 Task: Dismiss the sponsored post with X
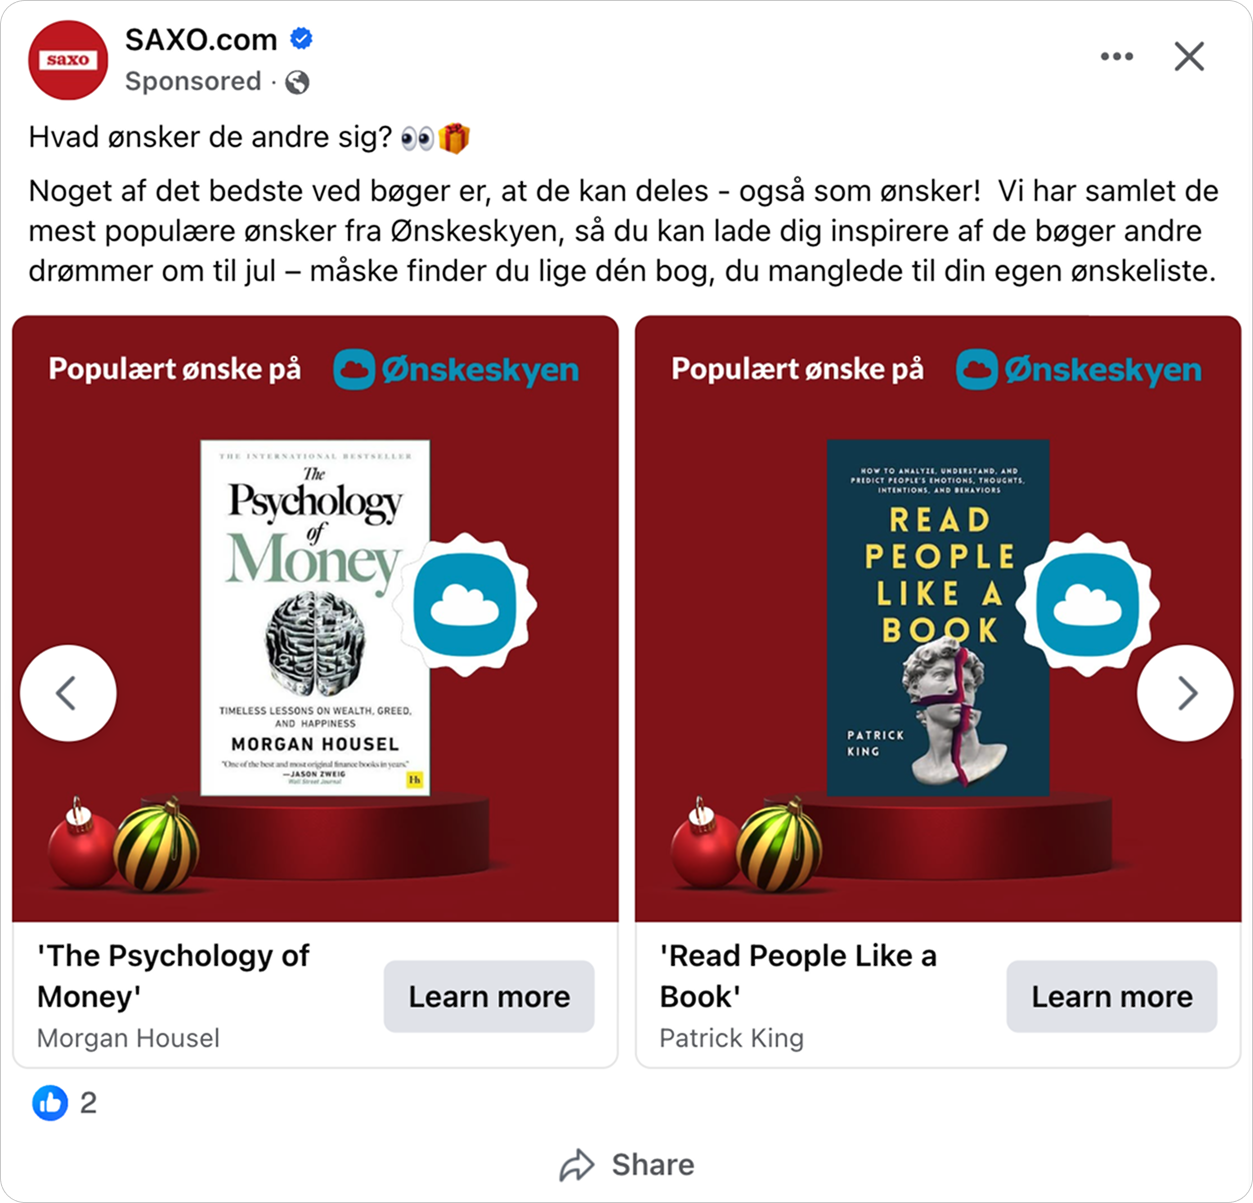coord(1189,56)
